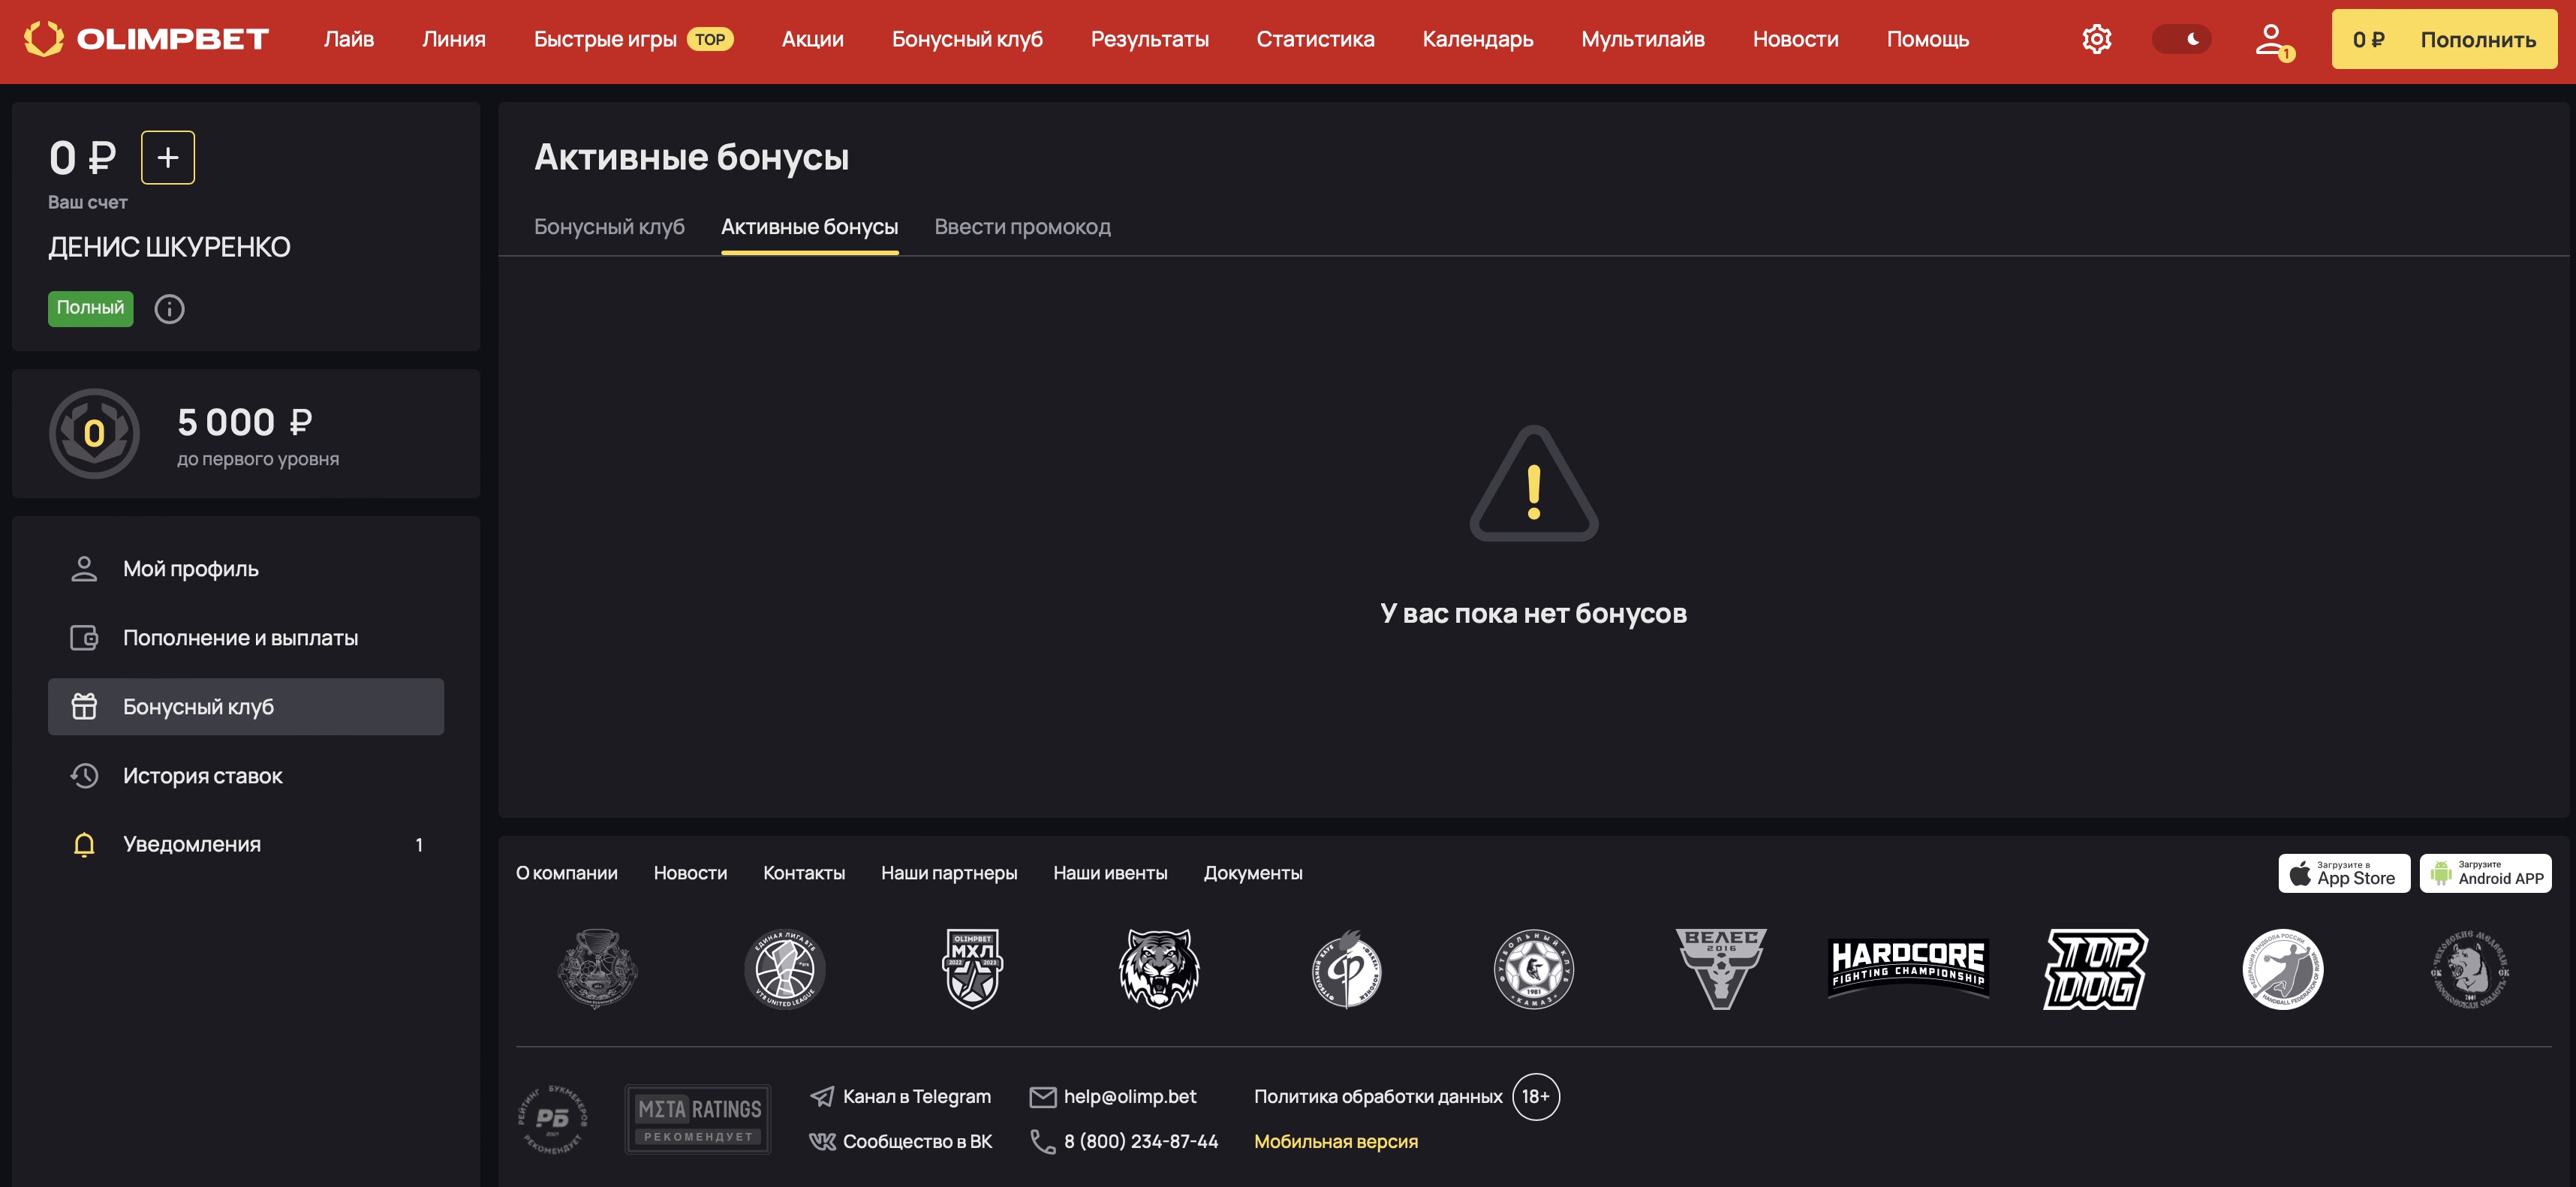Open Календарь in header
This screenshot has height=1187, width=2576.
(x=1477, y=39)
